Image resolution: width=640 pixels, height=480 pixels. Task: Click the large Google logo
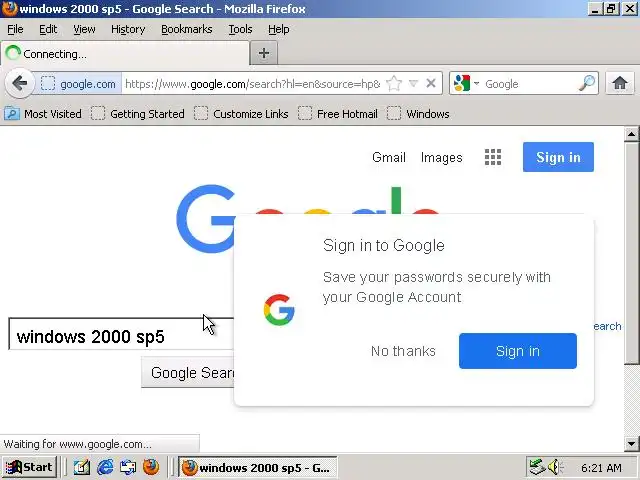(308, 218)
